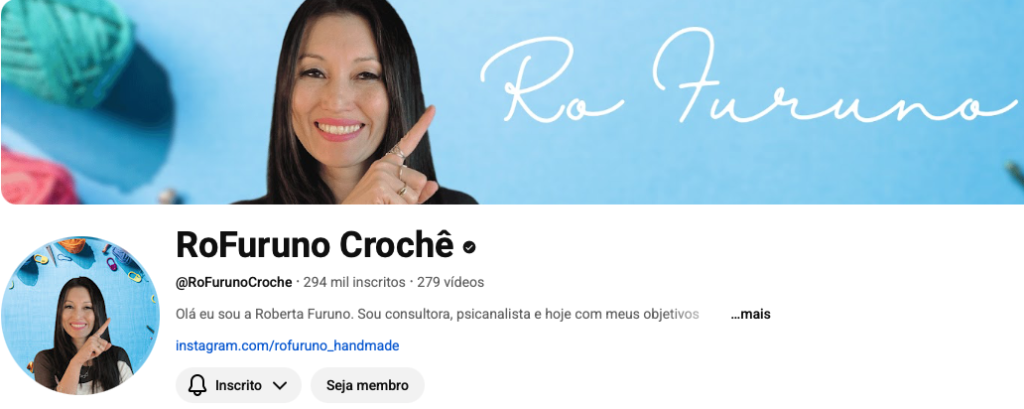1024x409 pixels.
Task: Open the round channel avatar picture
Action: click(x=80, y=316)
